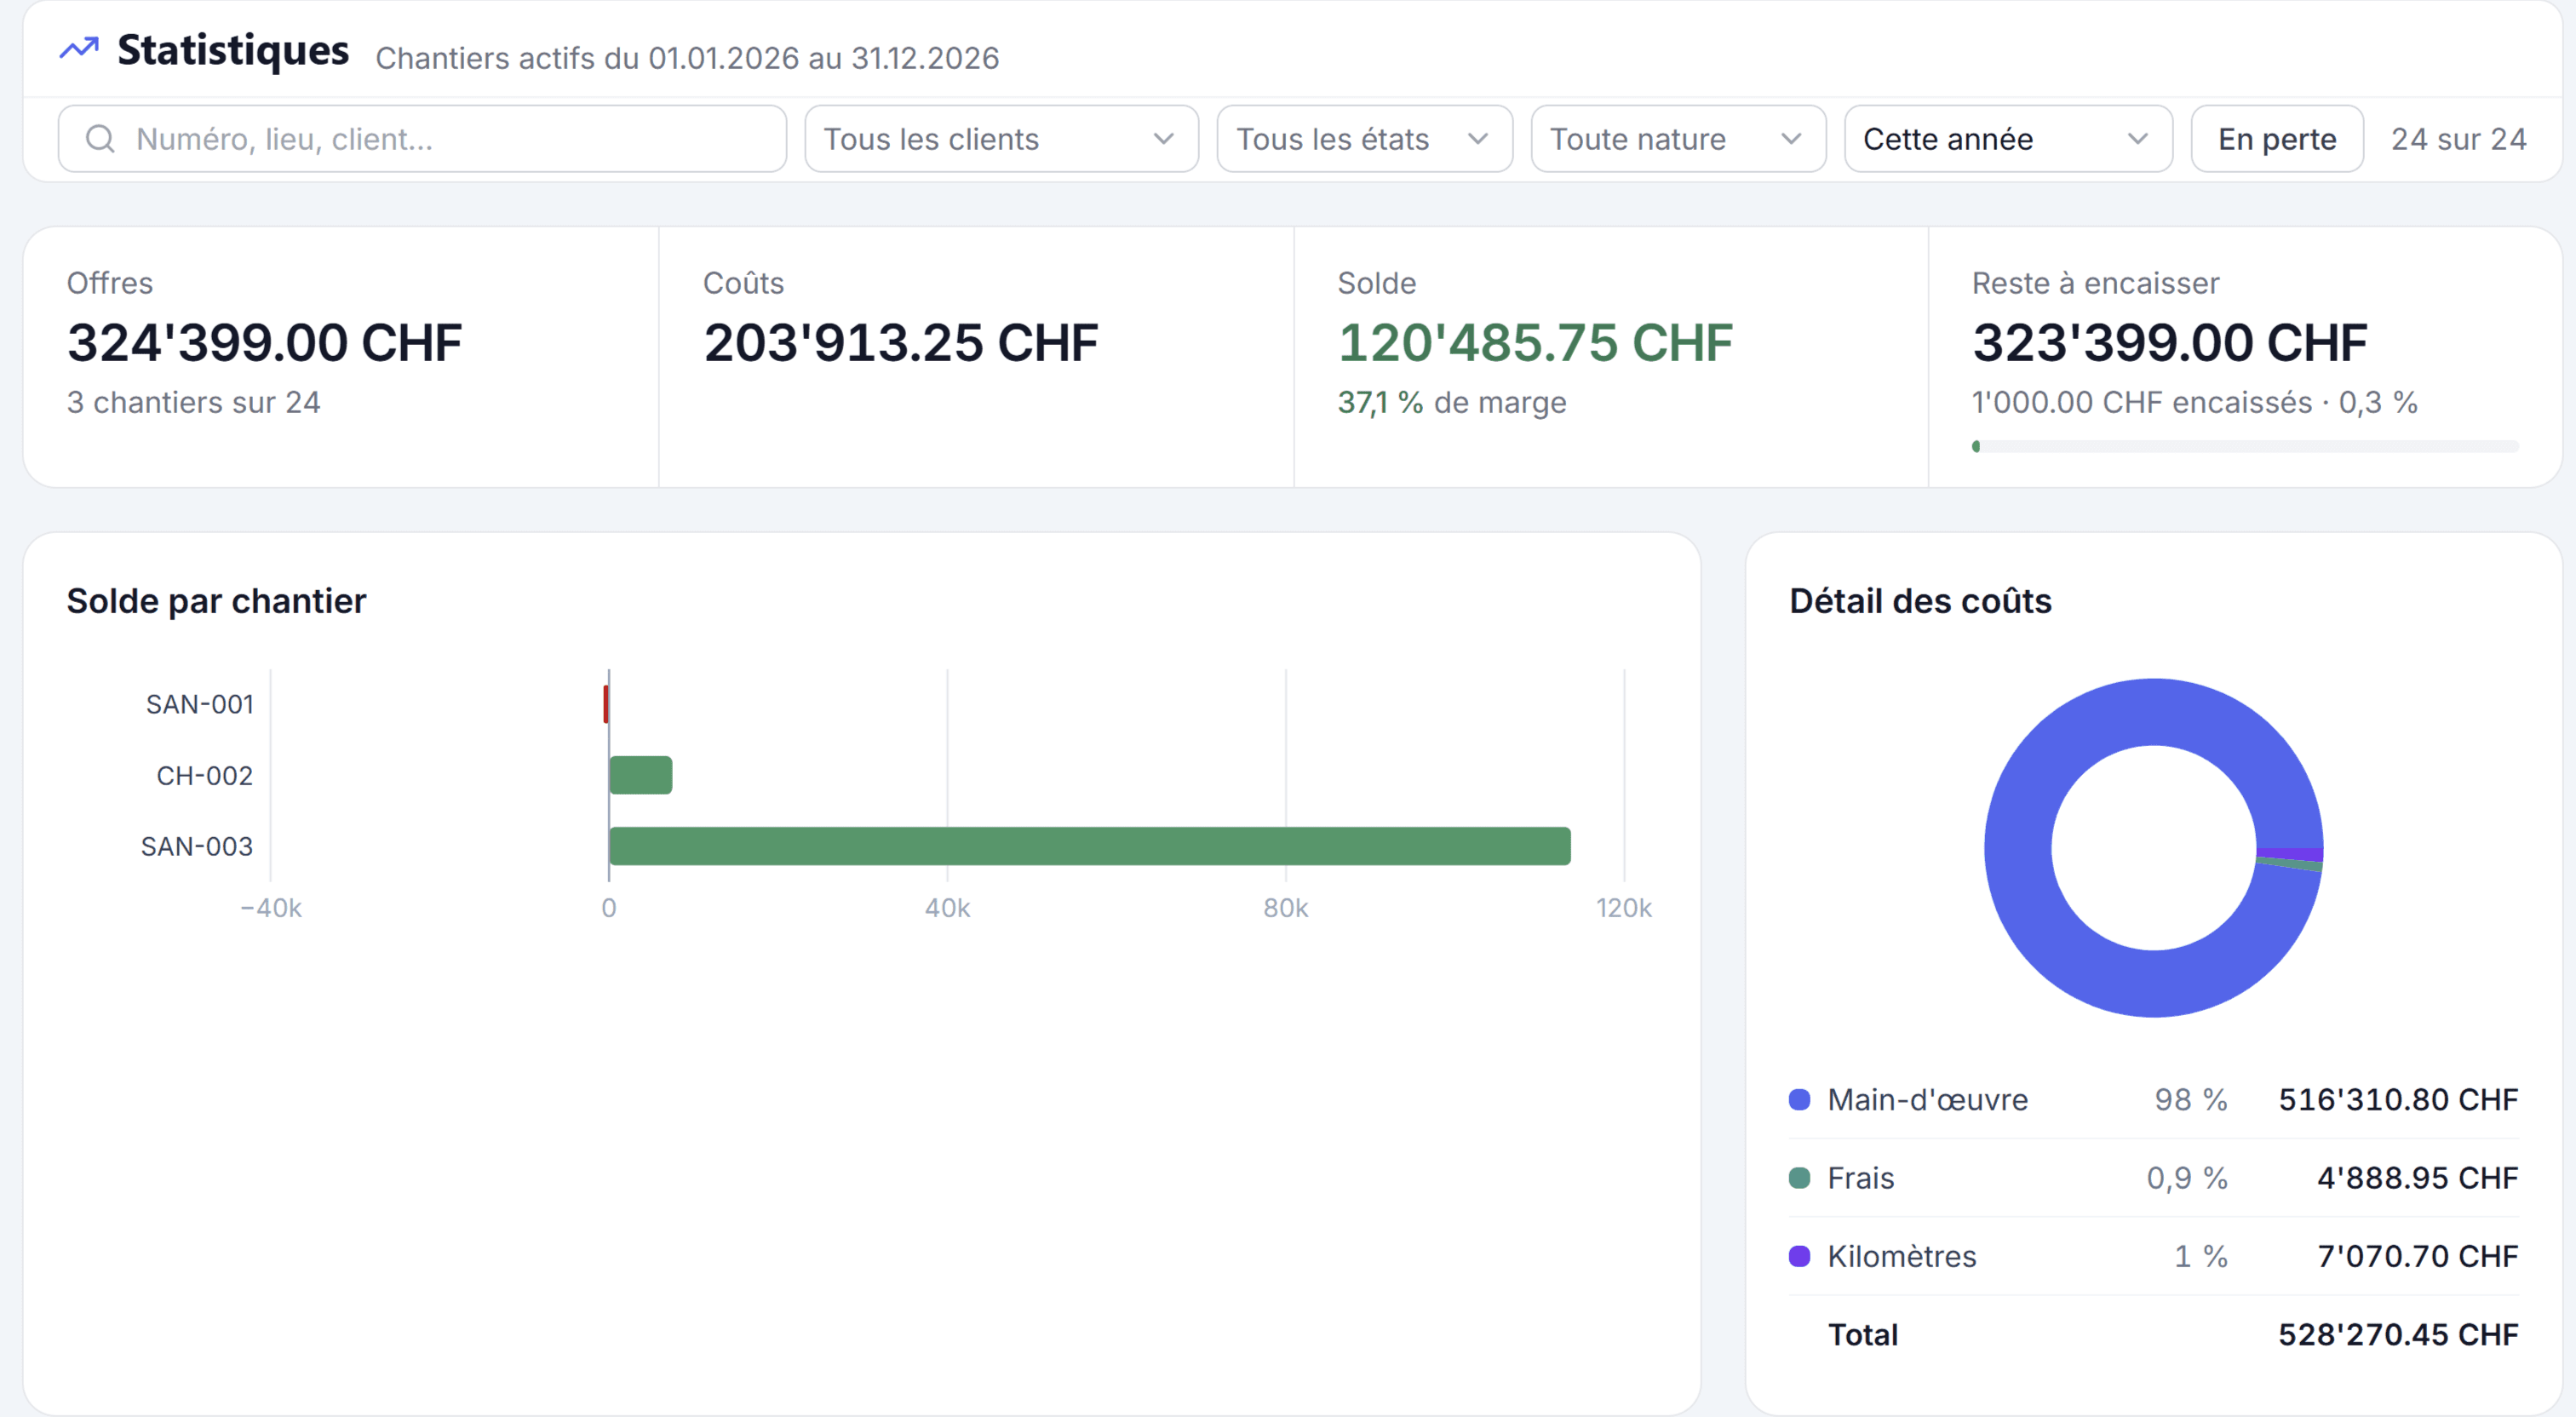The image size is (2576, 1417).
Task: Click the Reste à encaisser progress bar
Action: (x=2244, y=446)
